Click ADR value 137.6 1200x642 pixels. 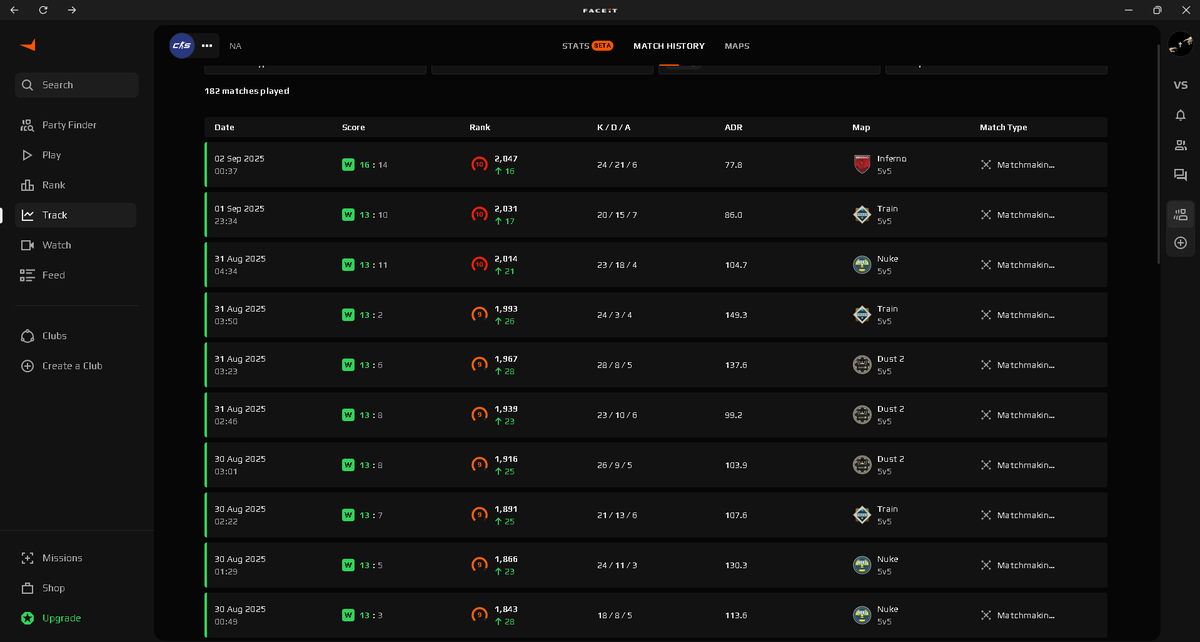point(734,364)
